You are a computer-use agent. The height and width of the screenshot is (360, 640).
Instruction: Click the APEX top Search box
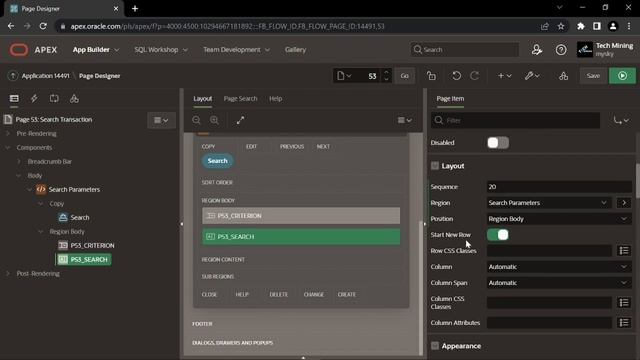point(465,50)
